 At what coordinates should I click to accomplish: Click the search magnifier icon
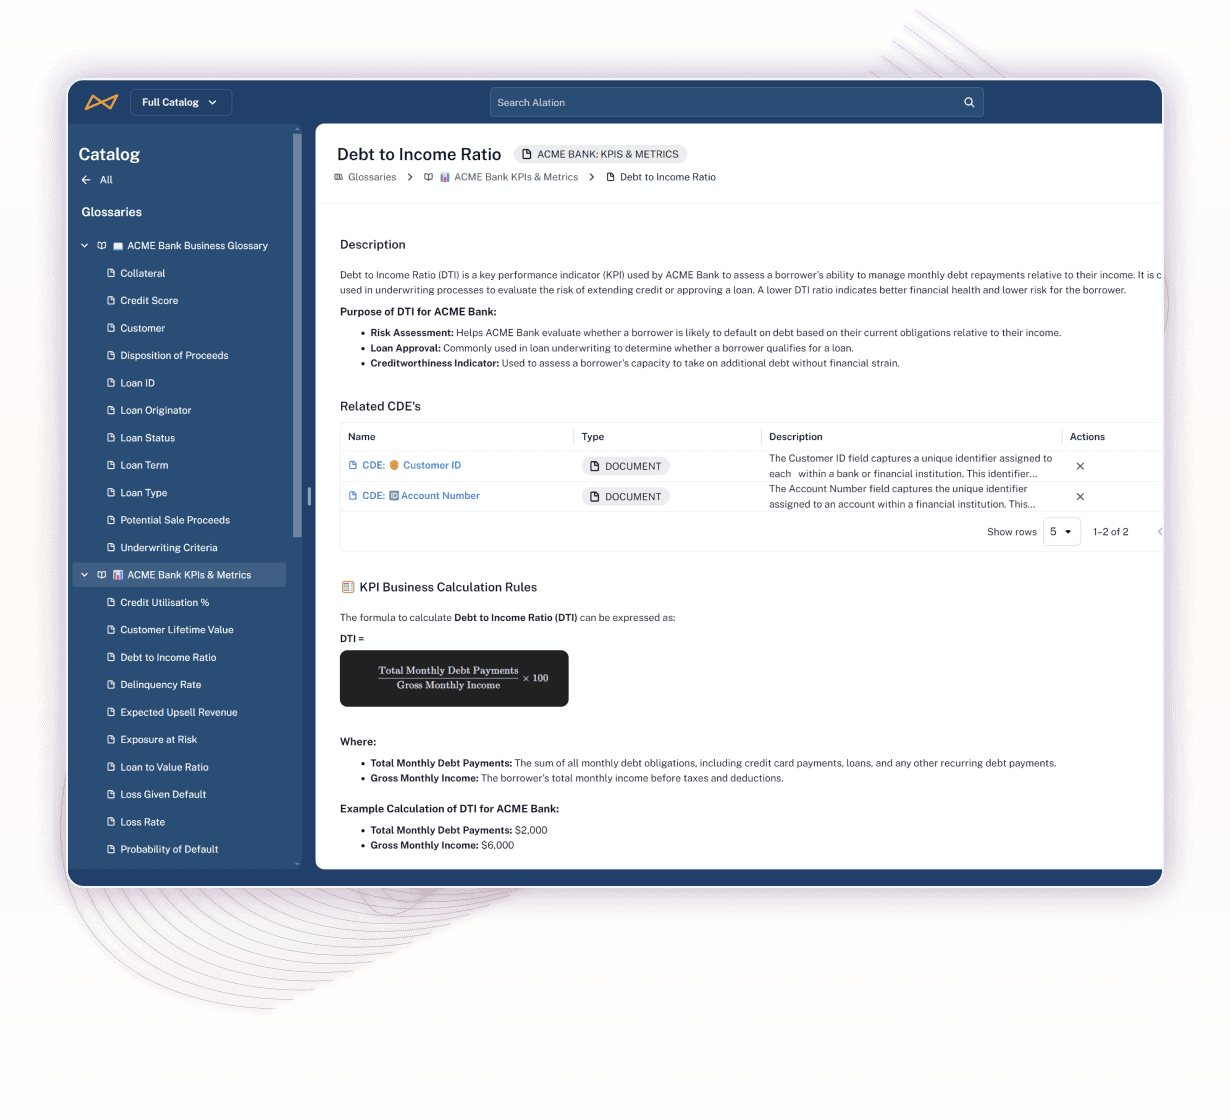(x=968, y=102)
